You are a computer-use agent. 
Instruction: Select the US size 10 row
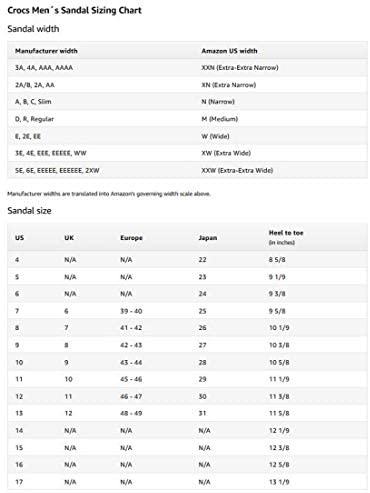[x=188, y=362]
